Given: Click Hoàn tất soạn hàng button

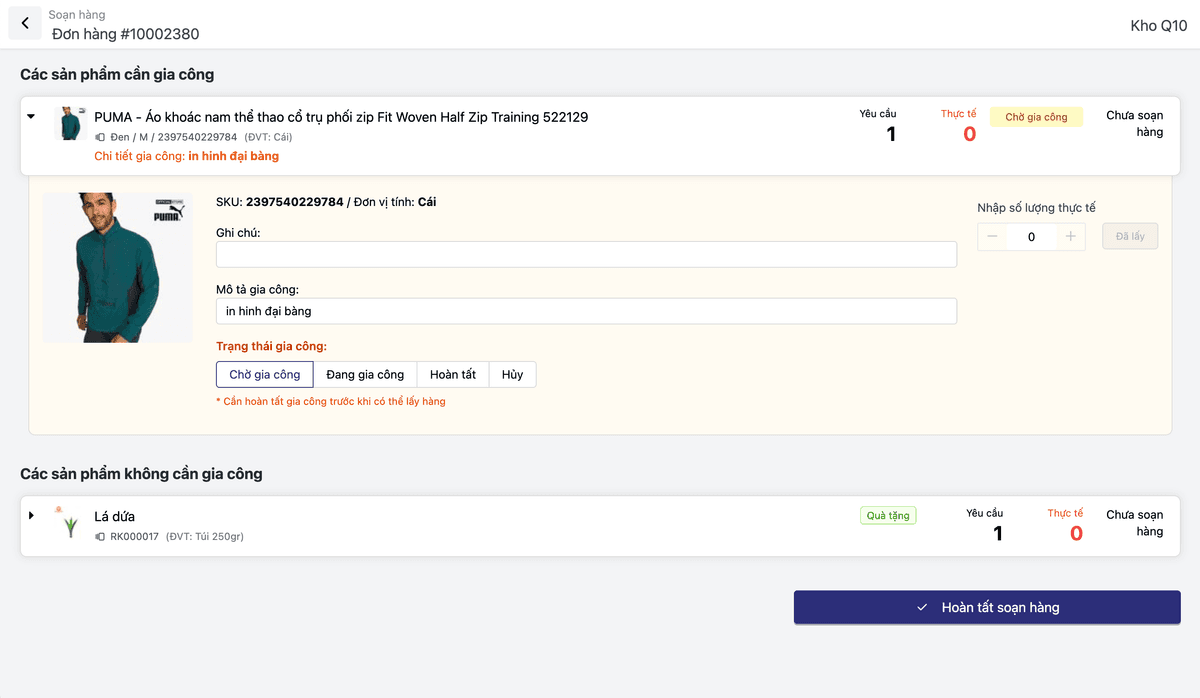Looking at the screenshot, I should pos(987,607).
